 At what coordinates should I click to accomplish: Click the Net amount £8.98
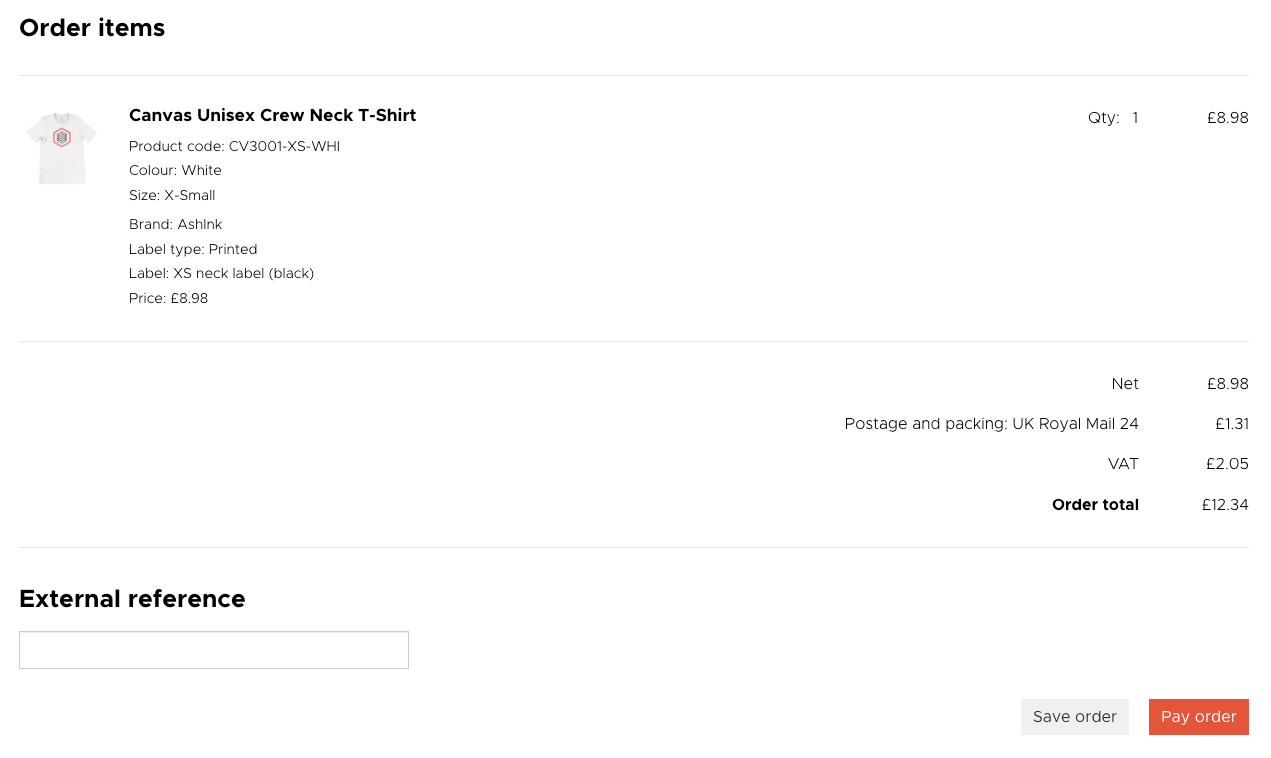pos(1227,384)
